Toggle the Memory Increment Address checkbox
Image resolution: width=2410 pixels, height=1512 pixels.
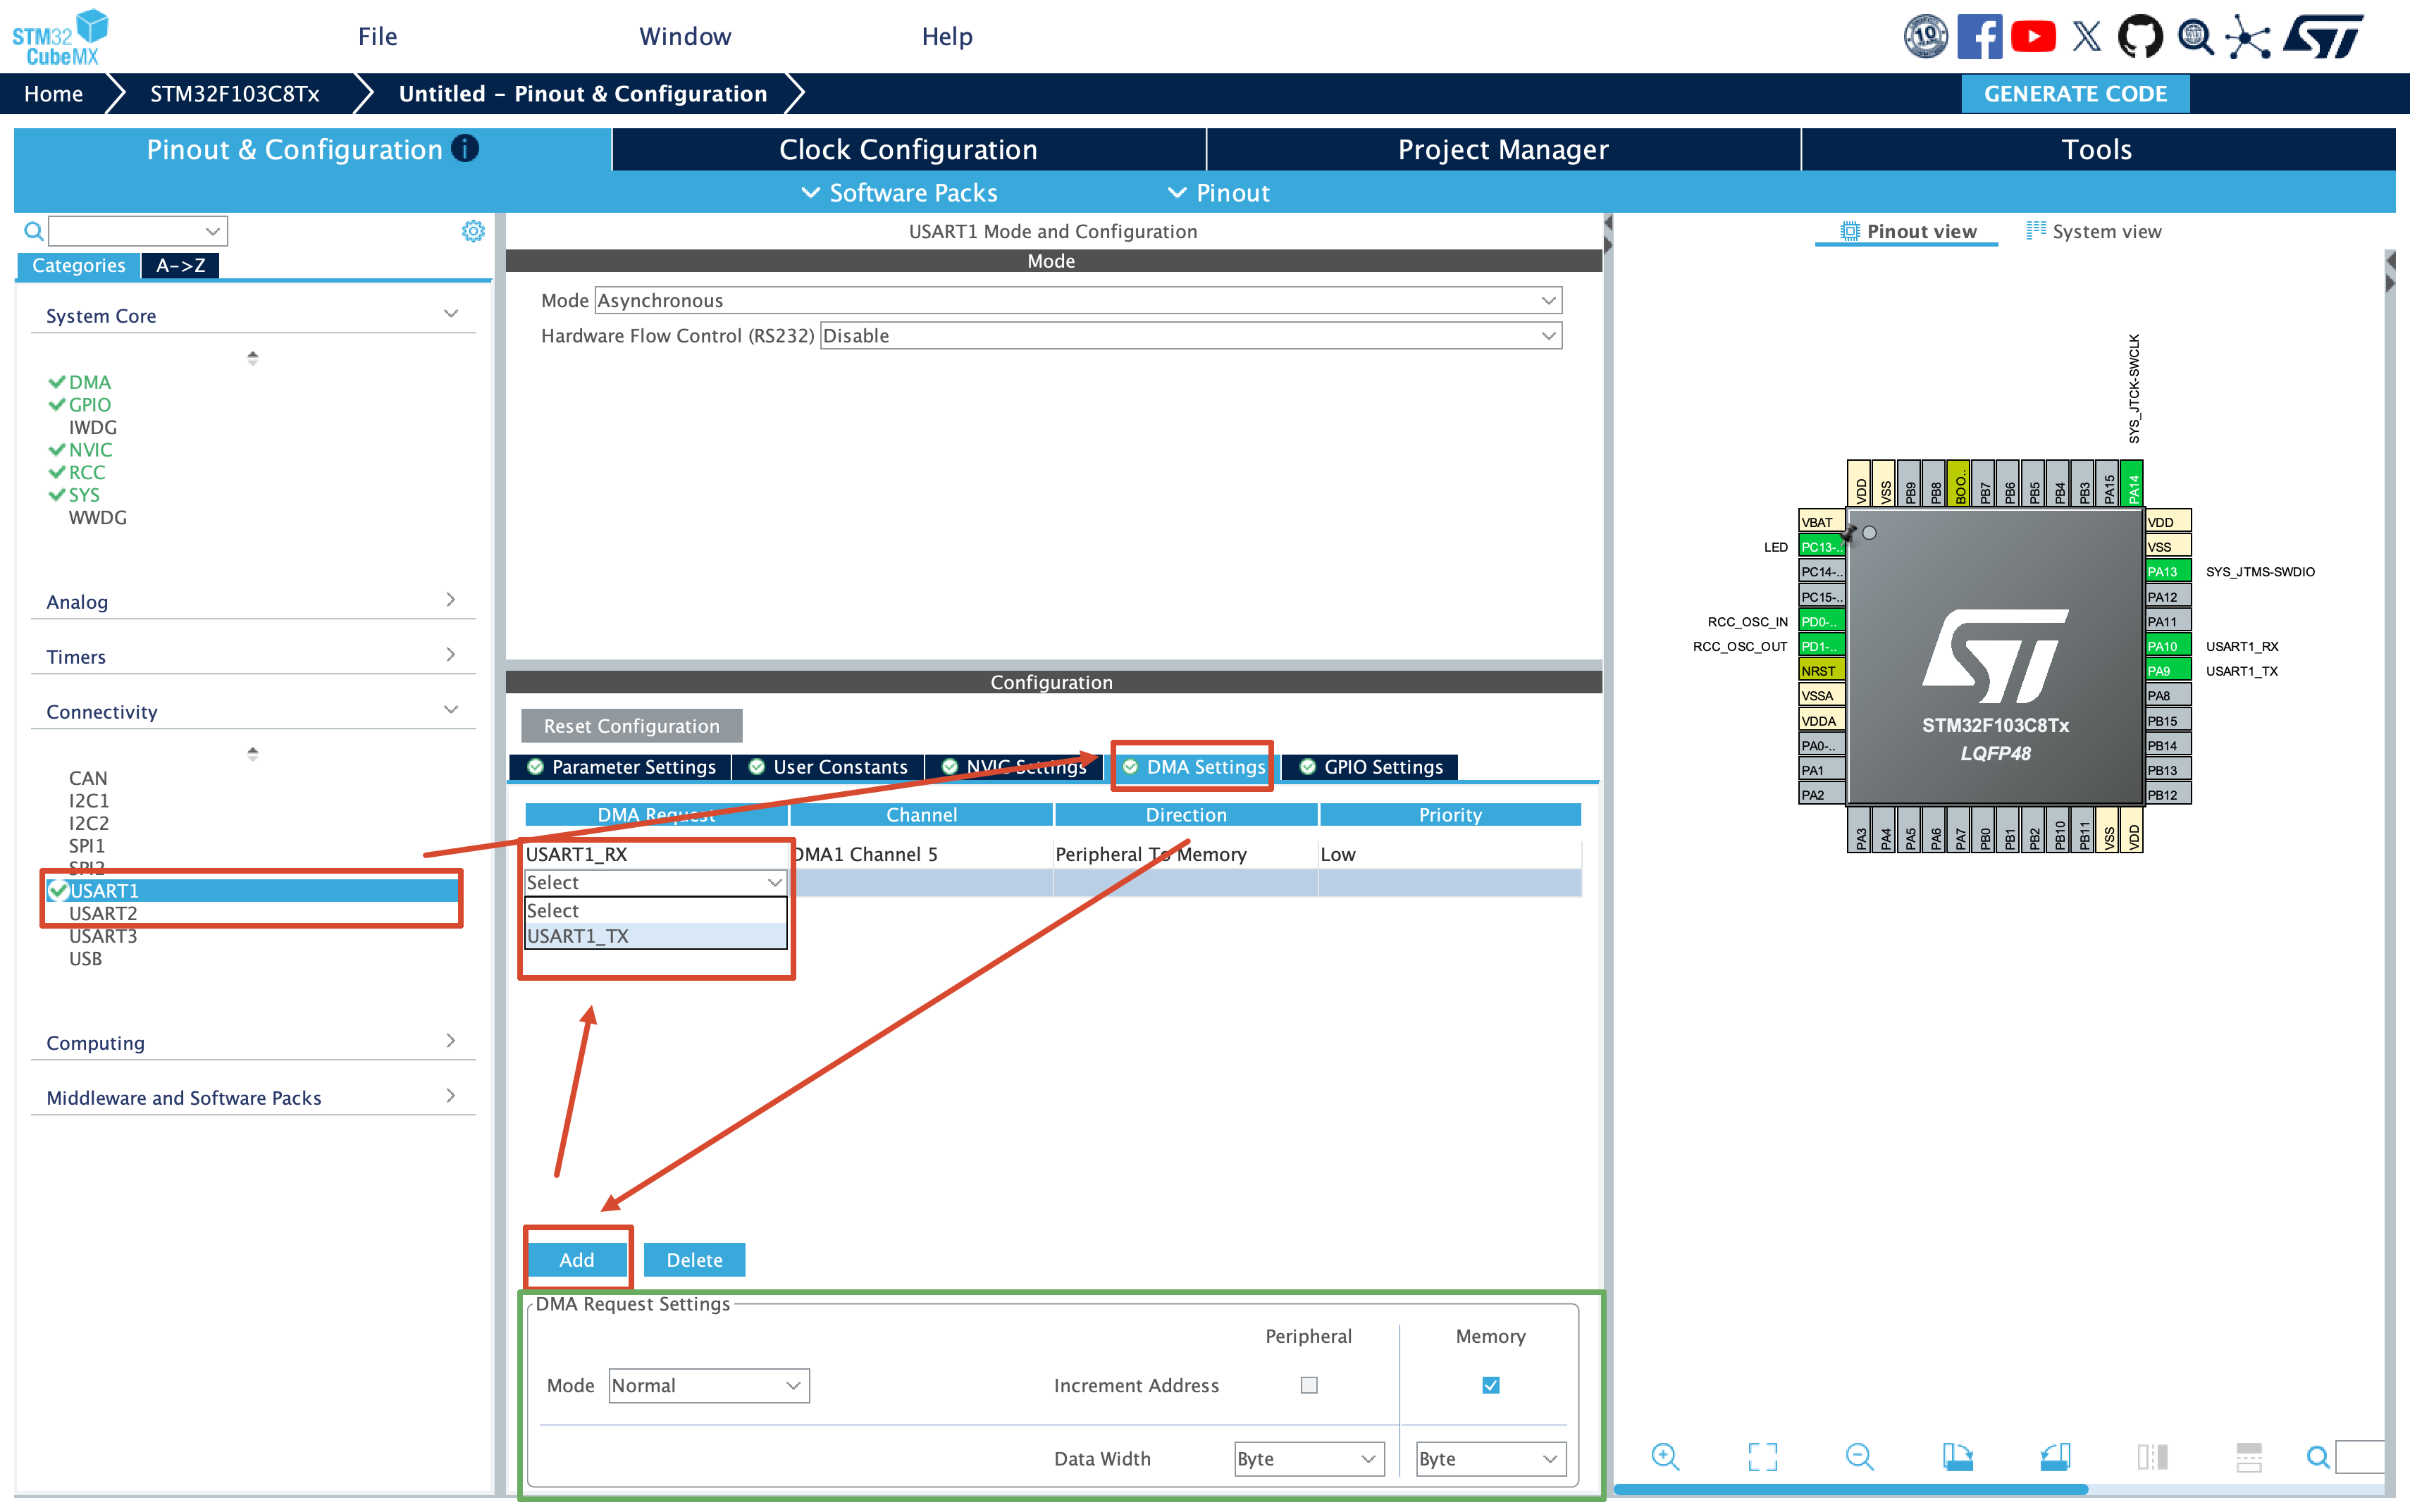point(1490,1385)
